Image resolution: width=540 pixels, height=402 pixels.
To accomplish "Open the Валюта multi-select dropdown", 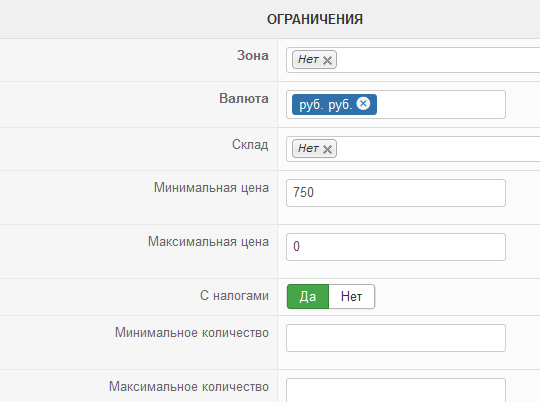I will coord(441,104).
